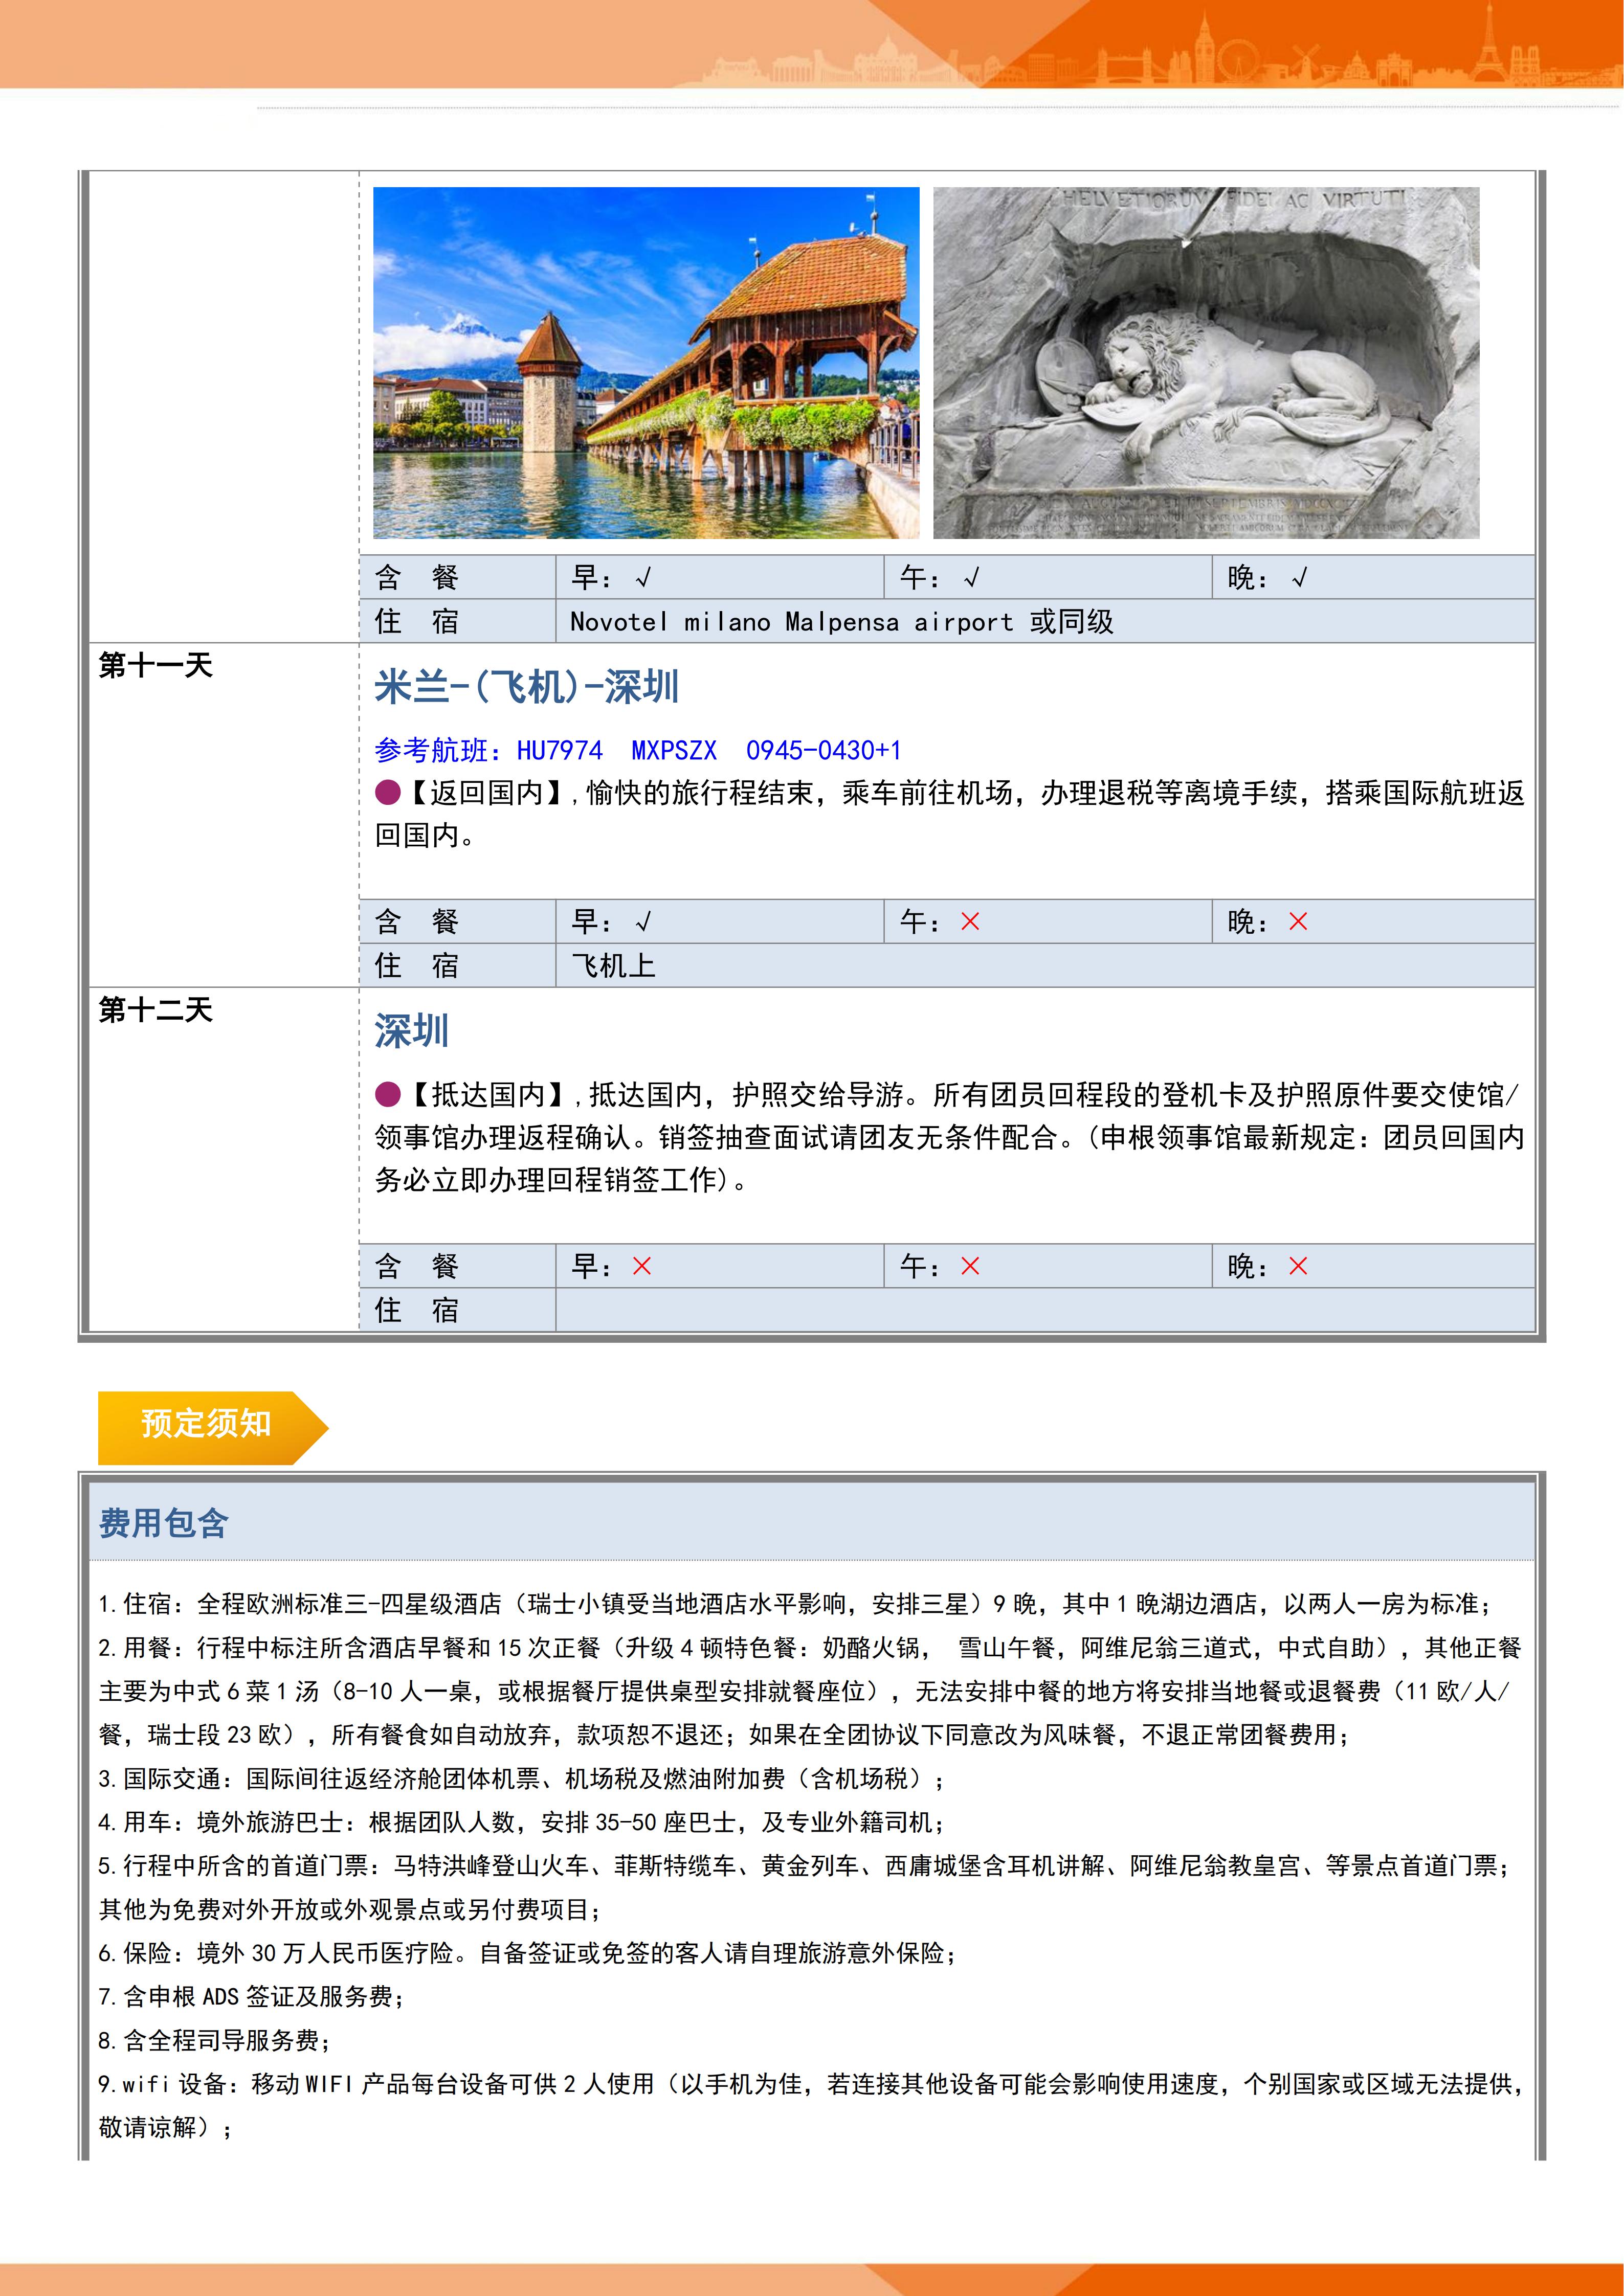Click red X for Day 12 dinner
The image size is (1624, 2296).
[1298, 1267]
